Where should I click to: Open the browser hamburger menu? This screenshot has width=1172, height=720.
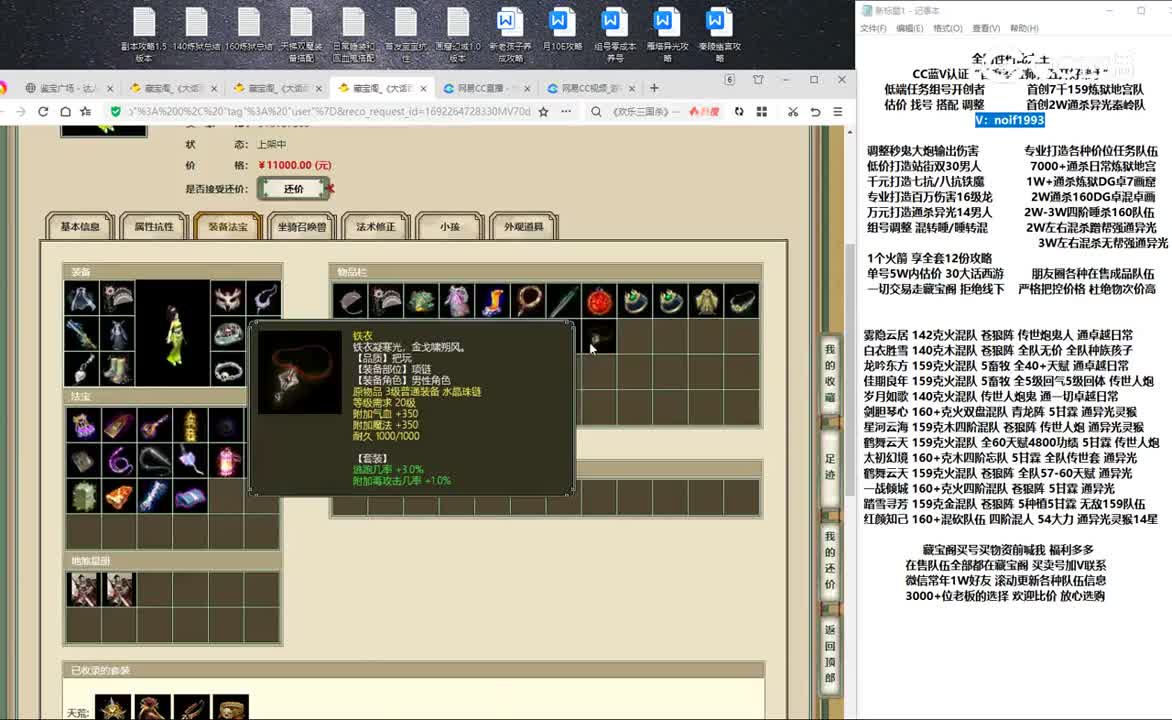pyautogui.click(x=838, y=111)
